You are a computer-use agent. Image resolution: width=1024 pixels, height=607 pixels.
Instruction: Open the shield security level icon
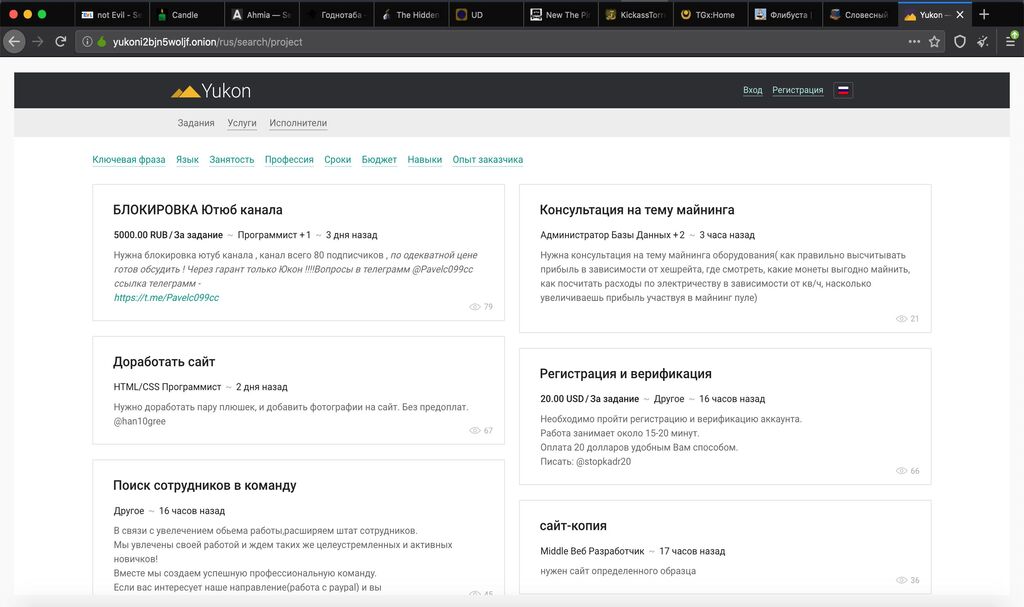coord(960,42)
